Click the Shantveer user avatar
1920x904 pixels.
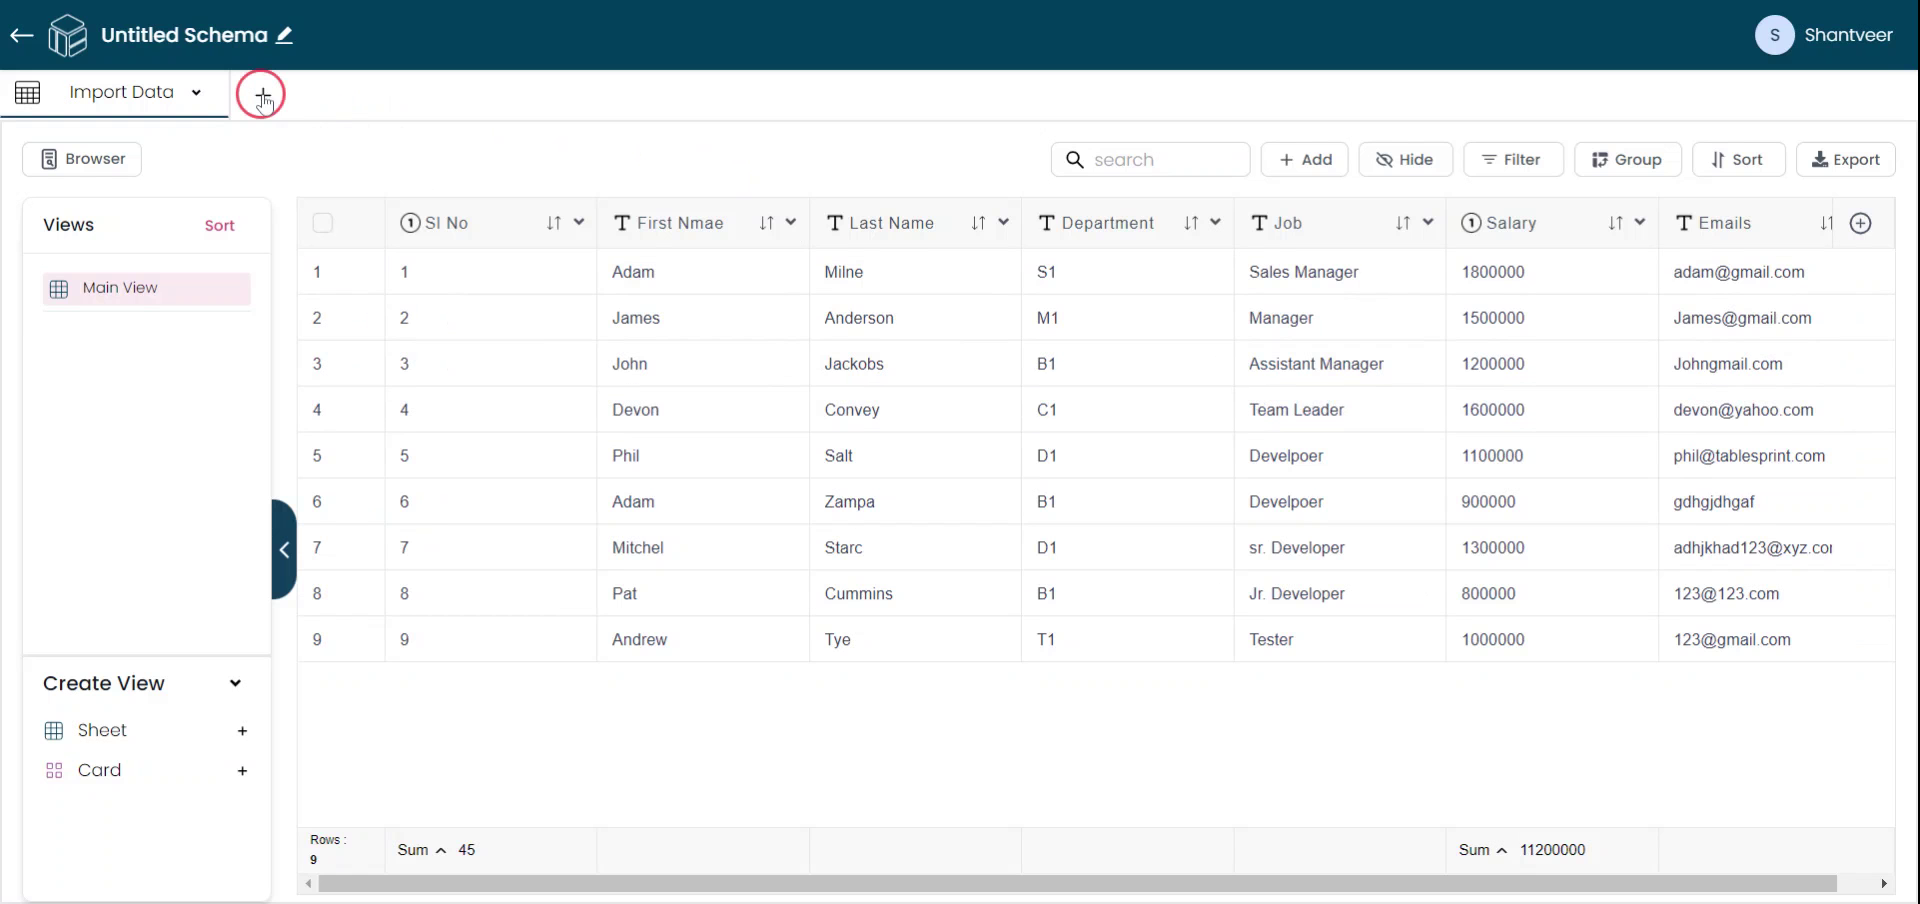tap(1774, 35)
